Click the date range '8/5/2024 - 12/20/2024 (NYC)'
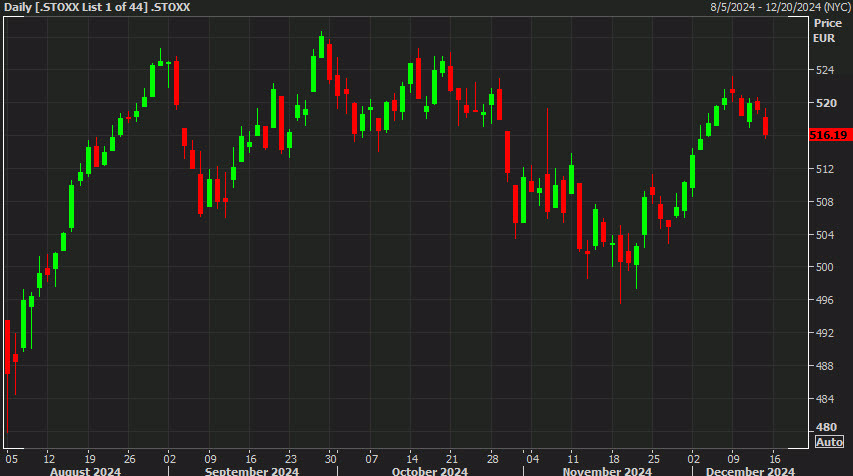 tap(780, 7)
